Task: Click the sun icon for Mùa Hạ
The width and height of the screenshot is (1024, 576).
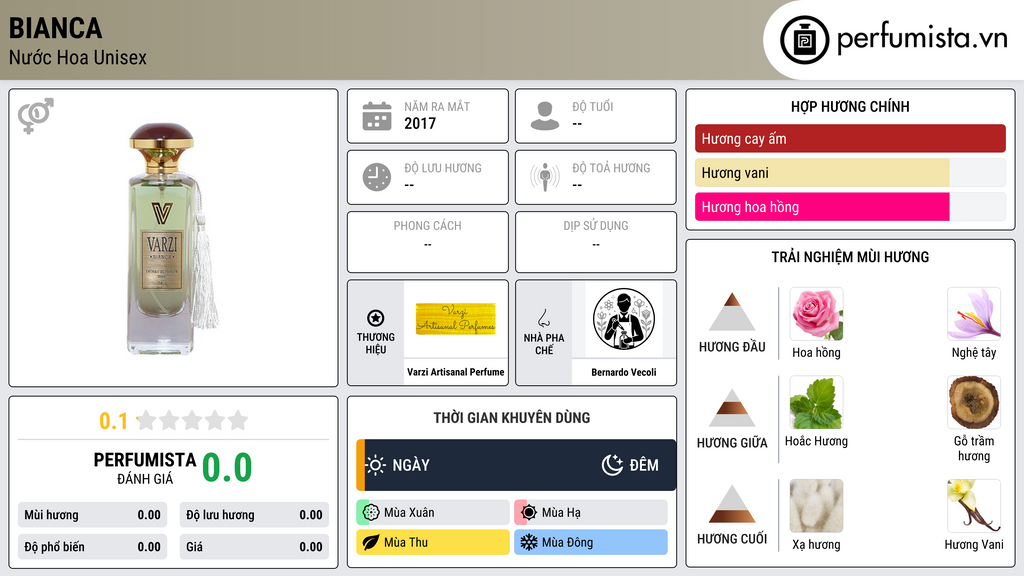Action: click(529, 513)
